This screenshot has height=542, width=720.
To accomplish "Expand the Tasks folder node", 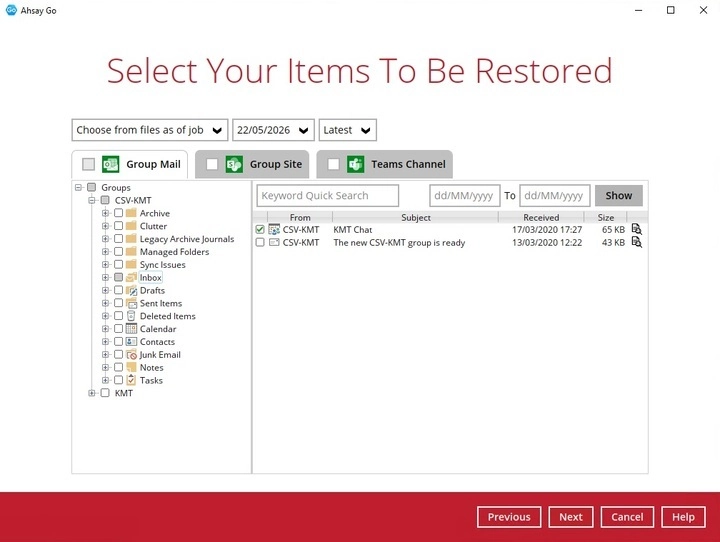I will pyautogui.click(x=105, y=380).
